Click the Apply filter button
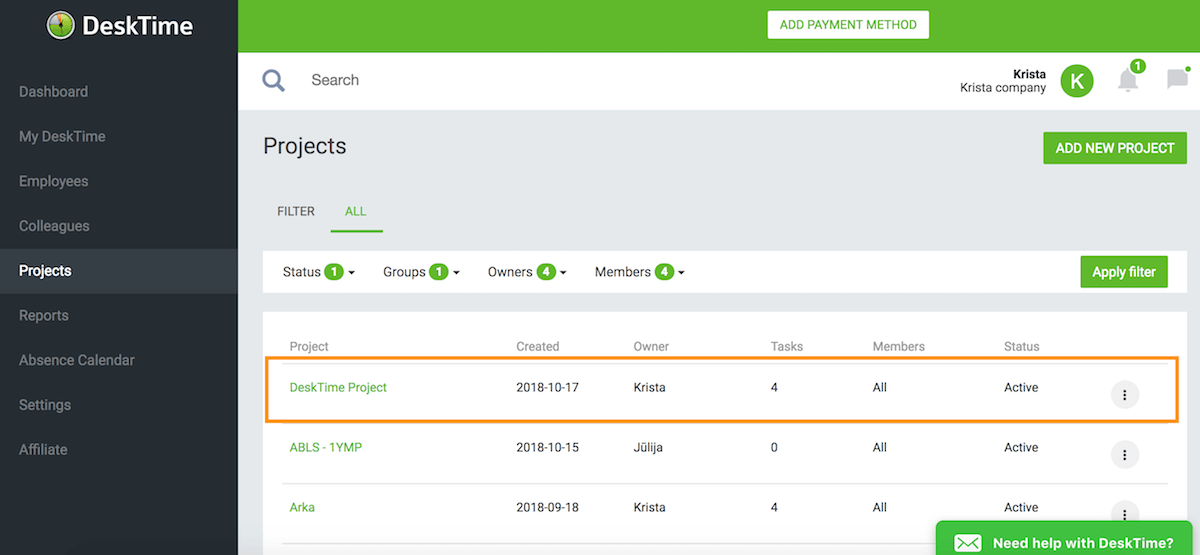1200x555 pixels. tap(1124, 272)
